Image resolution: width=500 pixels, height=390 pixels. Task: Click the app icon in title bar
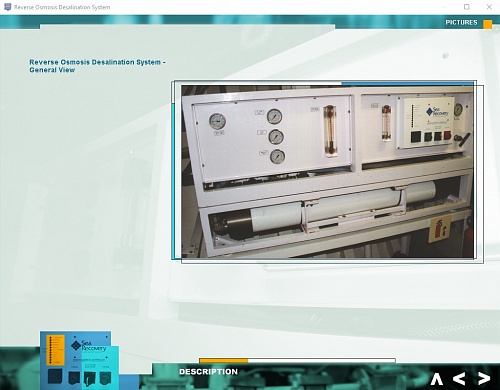coord(7,7)
